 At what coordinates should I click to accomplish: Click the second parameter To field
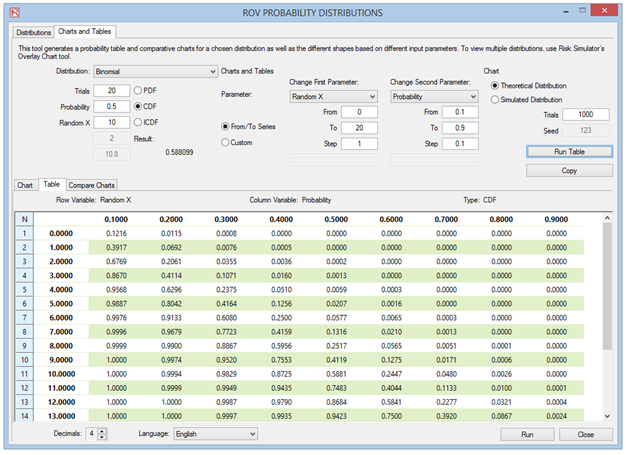coord(460,128)
